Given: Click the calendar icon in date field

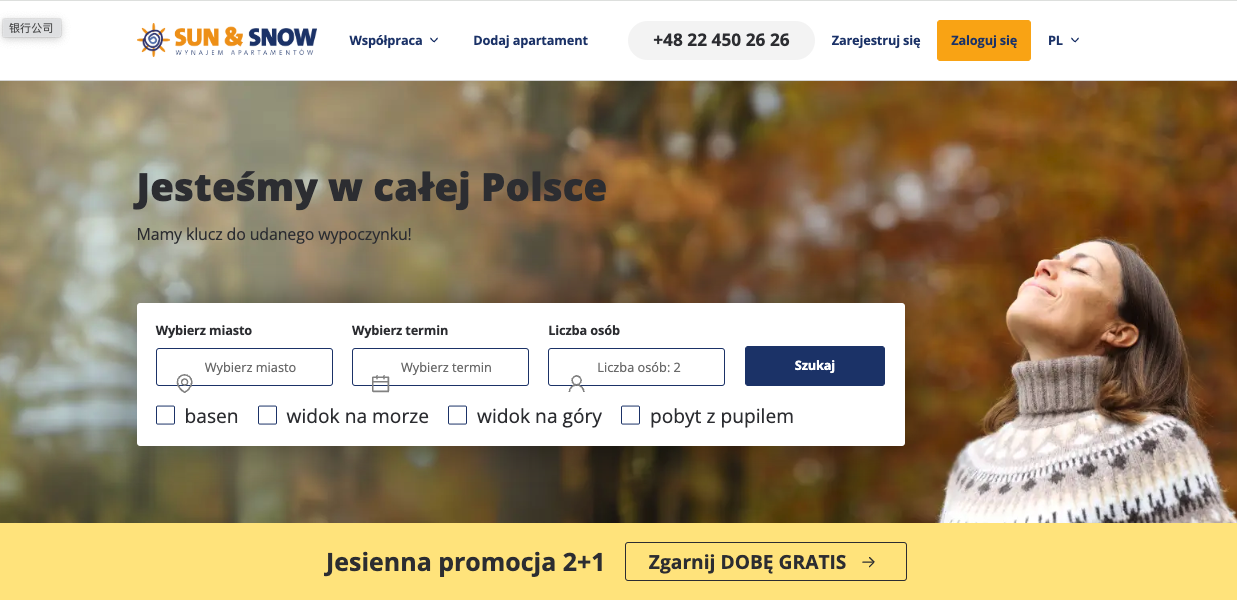Looking at the screenshot, I should point(380,383).
